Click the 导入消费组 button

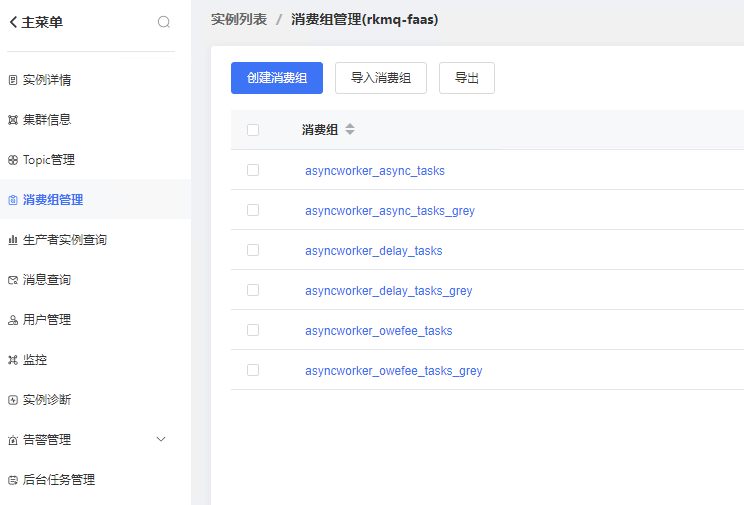tap(381, 78)
